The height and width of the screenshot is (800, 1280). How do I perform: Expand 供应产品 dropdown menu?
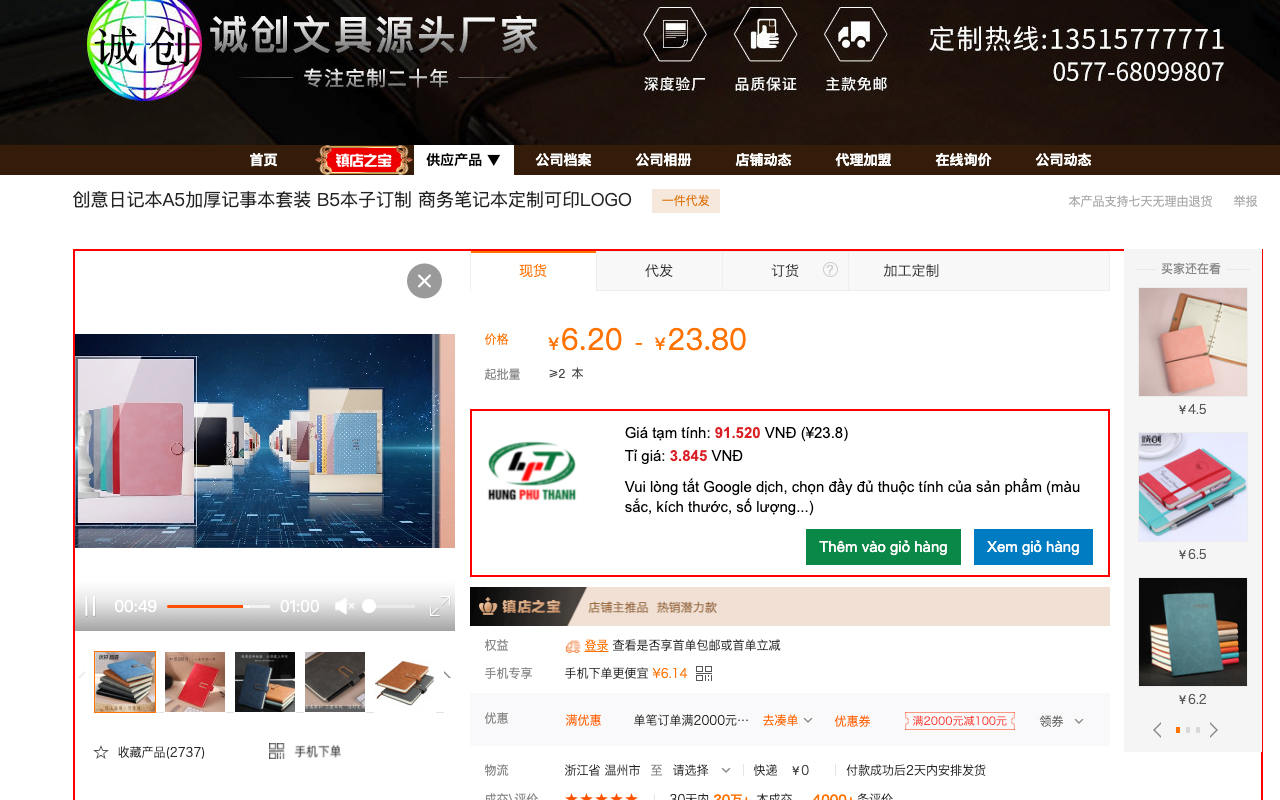(x=463, y=160)
